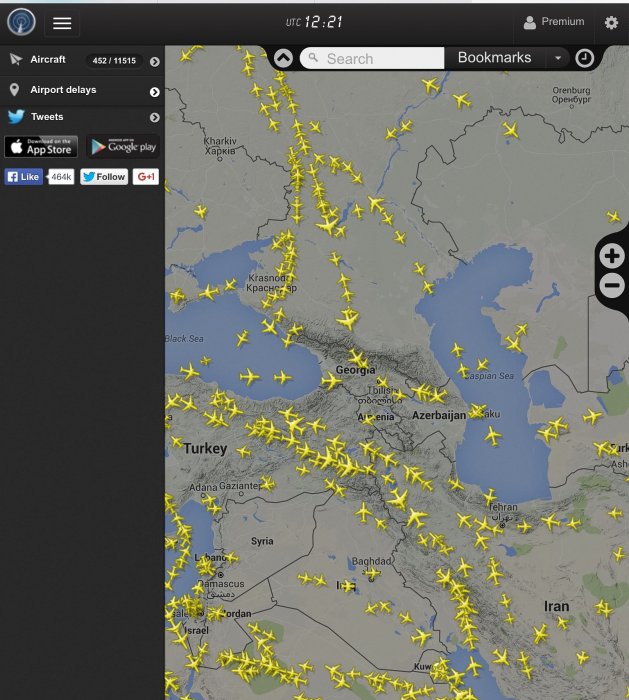Image resolution: width=629 pixels, height=700 pixels.
Task: Select the Airport delays menu item
Action: pyautogui.click(x=63, y=90)
